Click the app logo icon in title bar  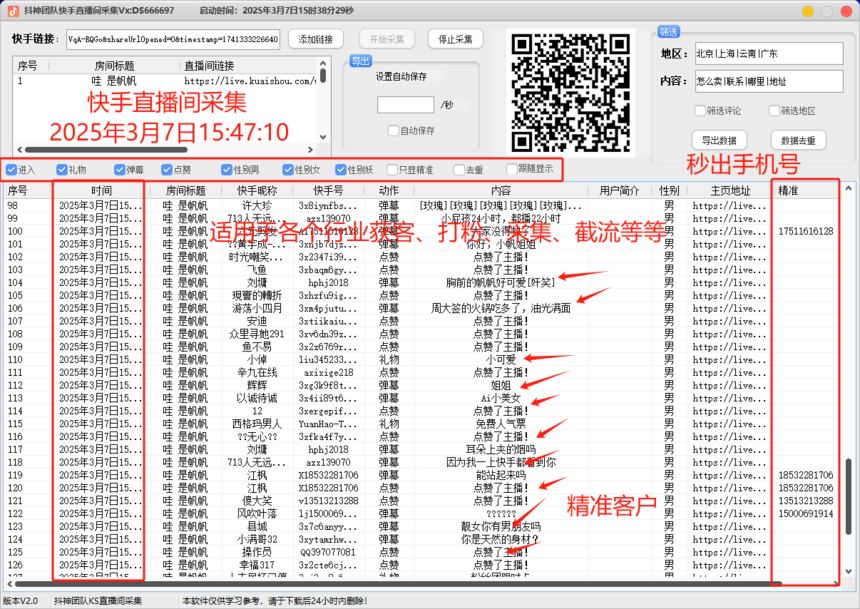coord(13,10)
